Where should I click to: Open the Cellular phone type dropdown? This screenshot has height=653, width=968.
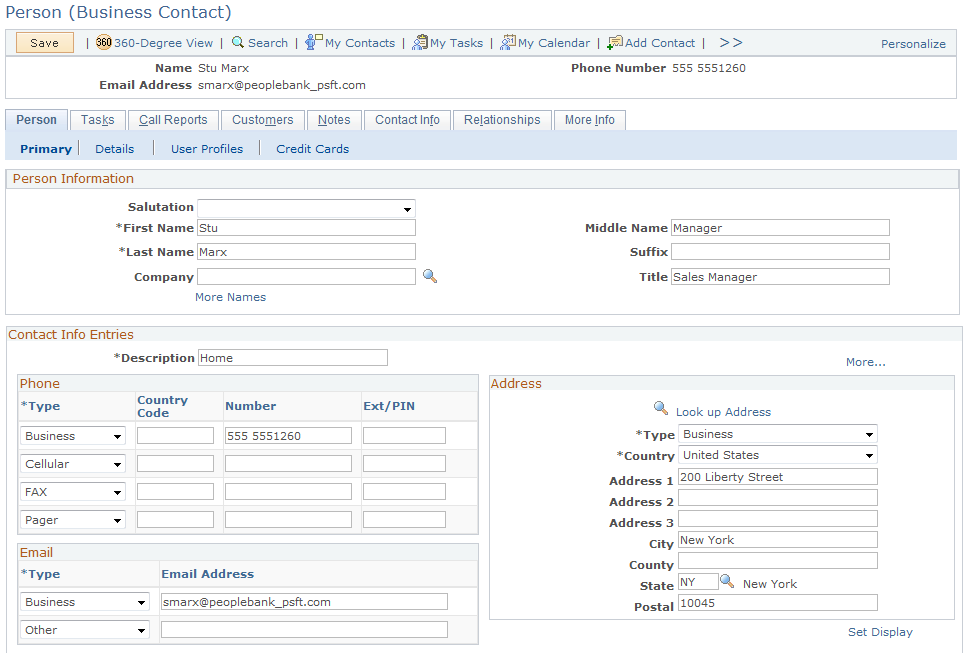(x=73, y=464)
